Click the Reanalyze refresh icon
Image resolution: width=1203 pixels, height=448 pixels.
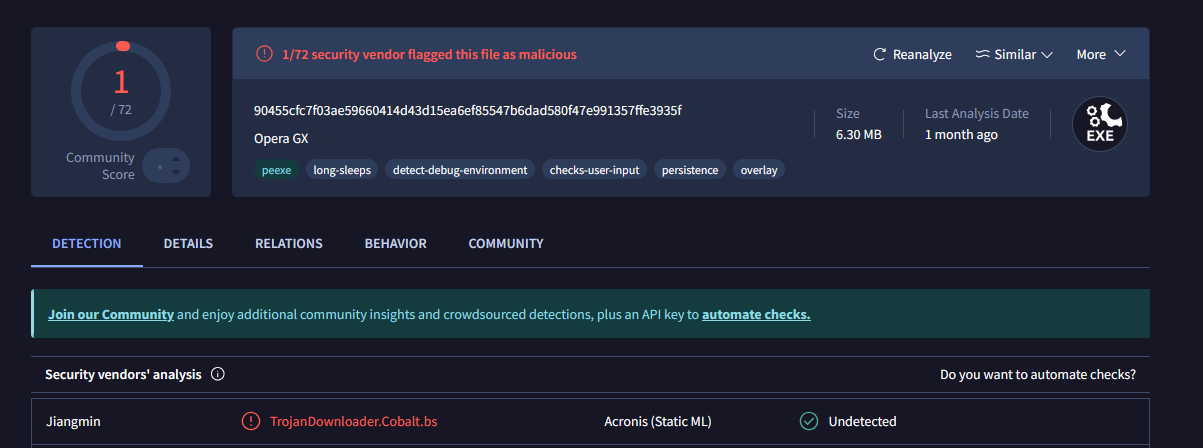click(x=880, y=55)
